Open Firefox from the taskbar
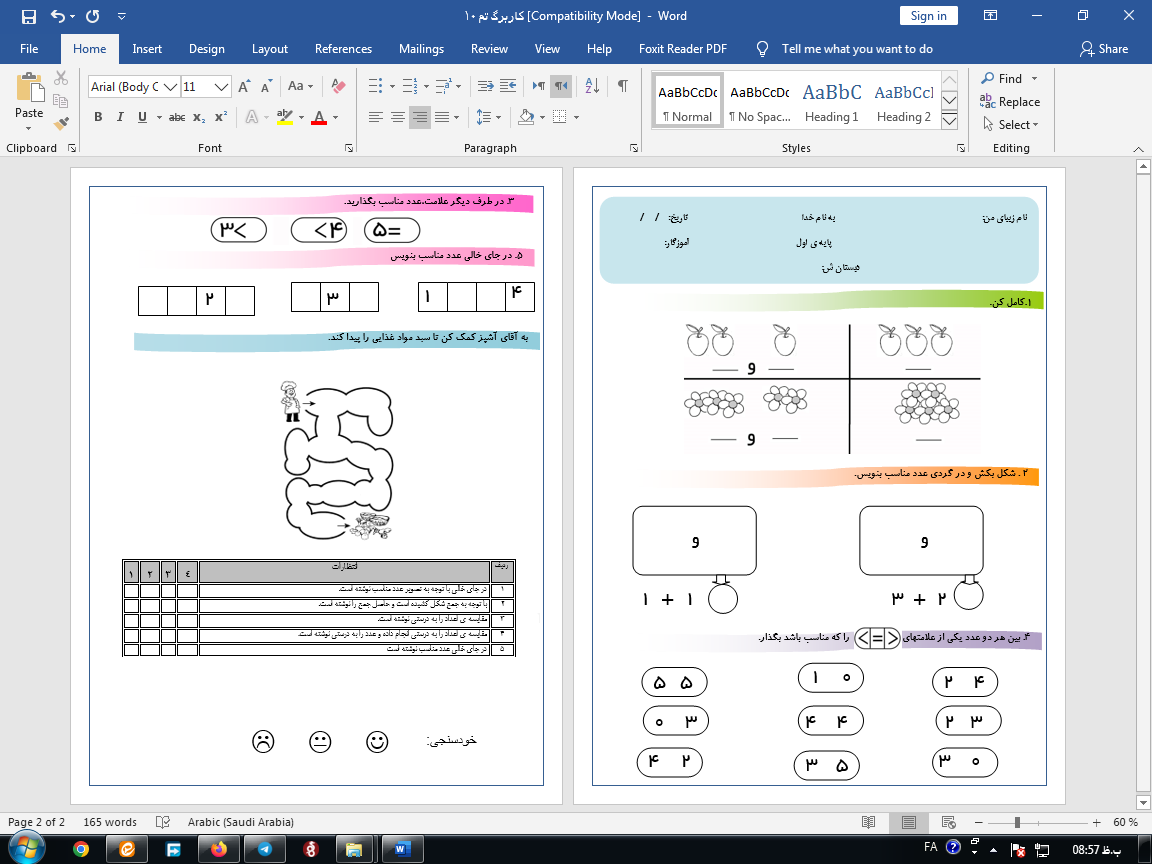The image size is (1152, 864). [x=219, y=849]
